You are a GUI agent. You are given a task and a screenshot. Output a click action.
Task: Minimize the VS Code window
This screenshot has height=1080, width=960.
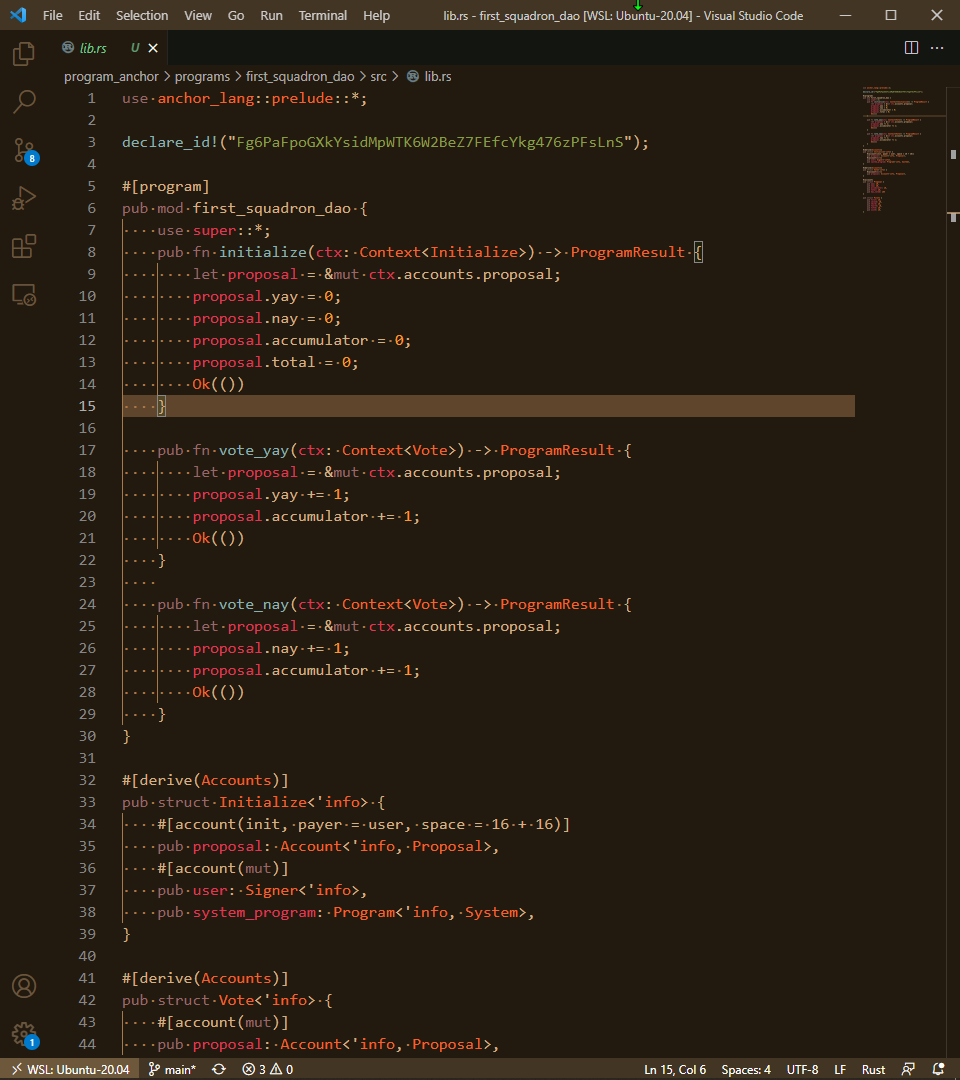(845, 15)
